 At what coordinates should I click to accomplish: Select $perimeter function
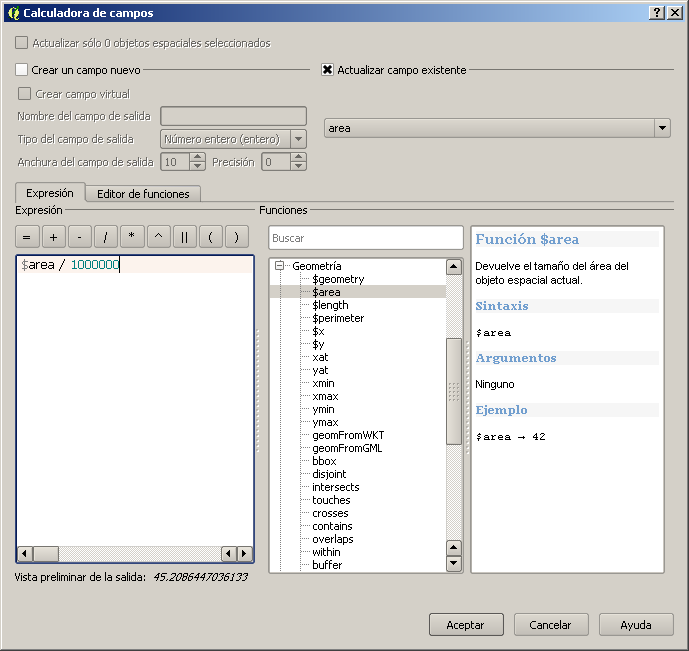(338, 318)
